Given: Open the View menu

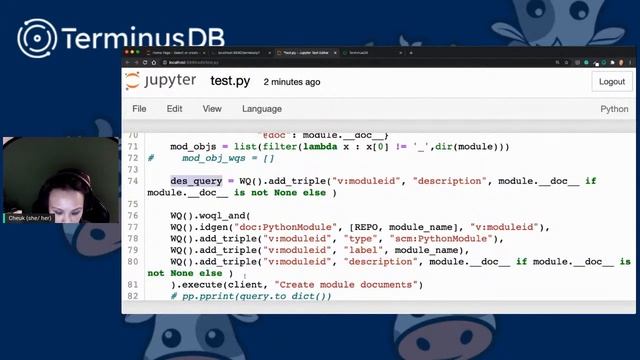Looking at the screenshot, I should [212, 109].
